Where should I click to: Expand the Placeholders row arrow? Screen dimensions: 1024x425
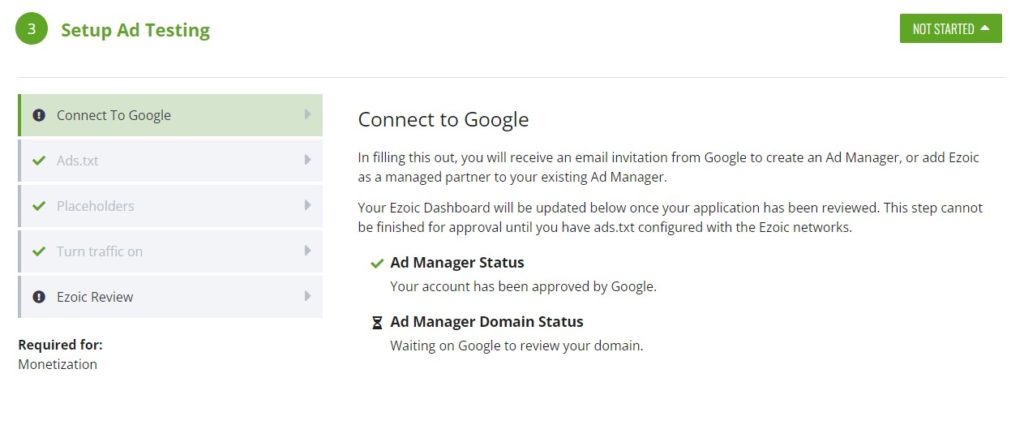point(308,206)
